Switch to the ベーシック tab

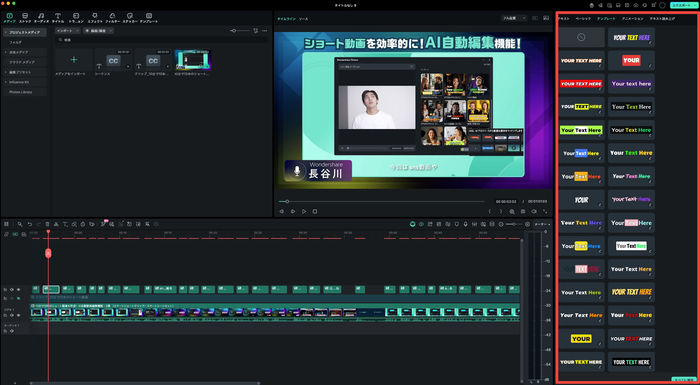(x=583, y=19)
